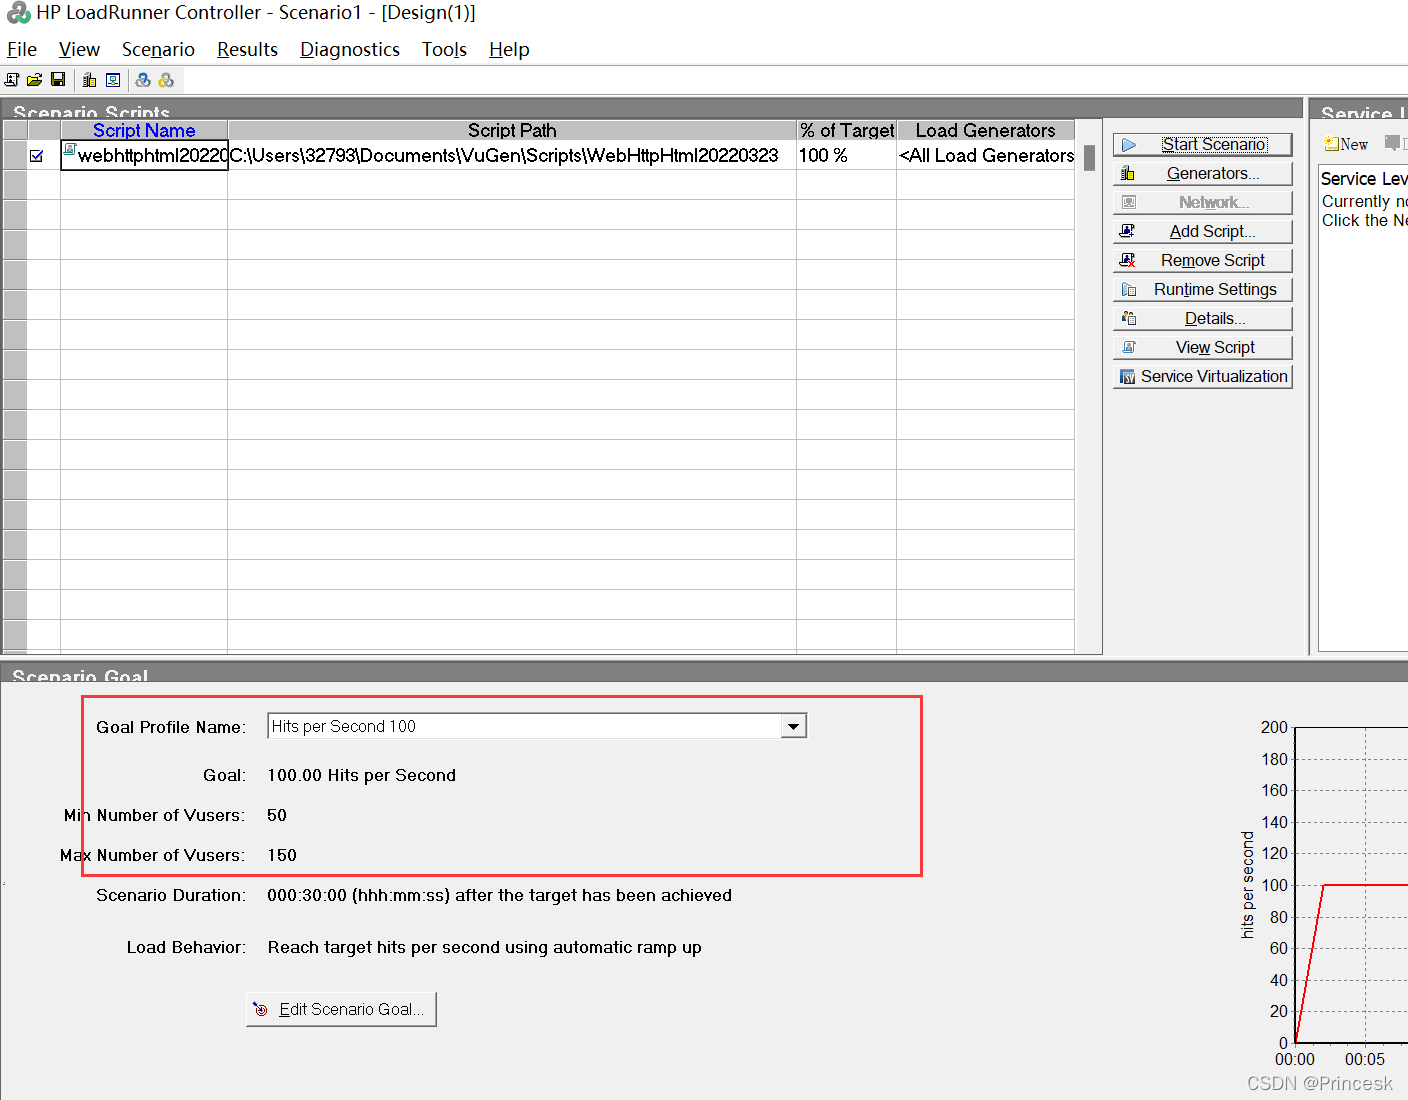This screenshot has width=1408, height=1100.
Task: Open the Tools menu
Action: click(444, 49)
